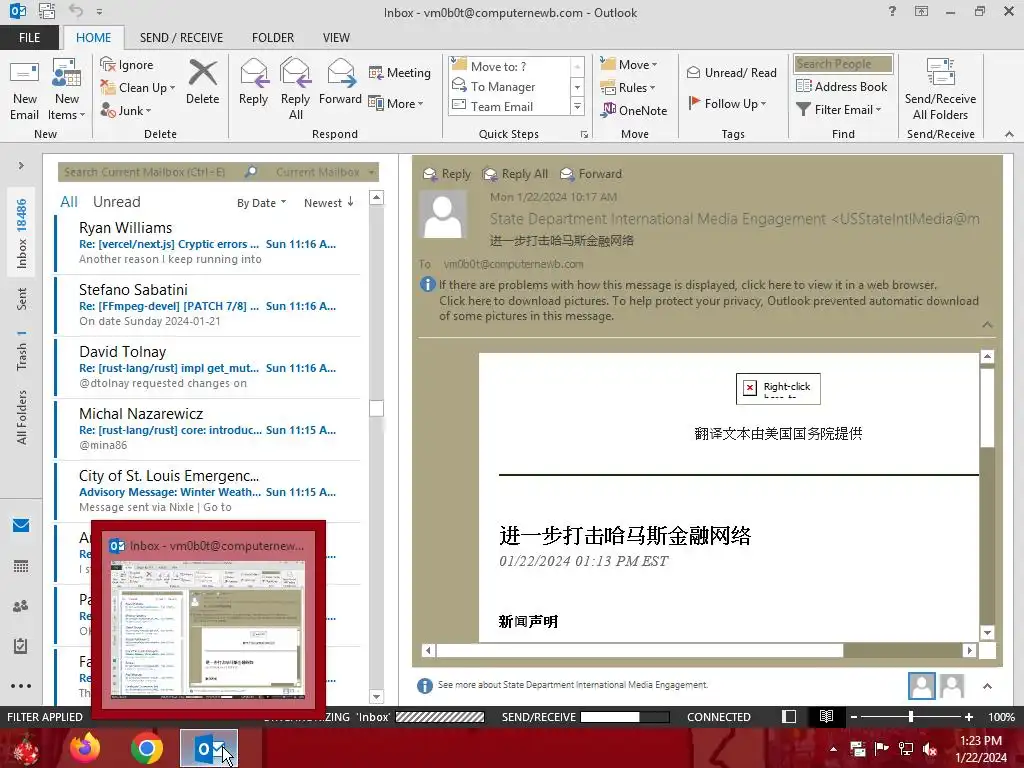Click the Search People field
The width and height of the screenshot is (1024, 768).
pos(843,63)
